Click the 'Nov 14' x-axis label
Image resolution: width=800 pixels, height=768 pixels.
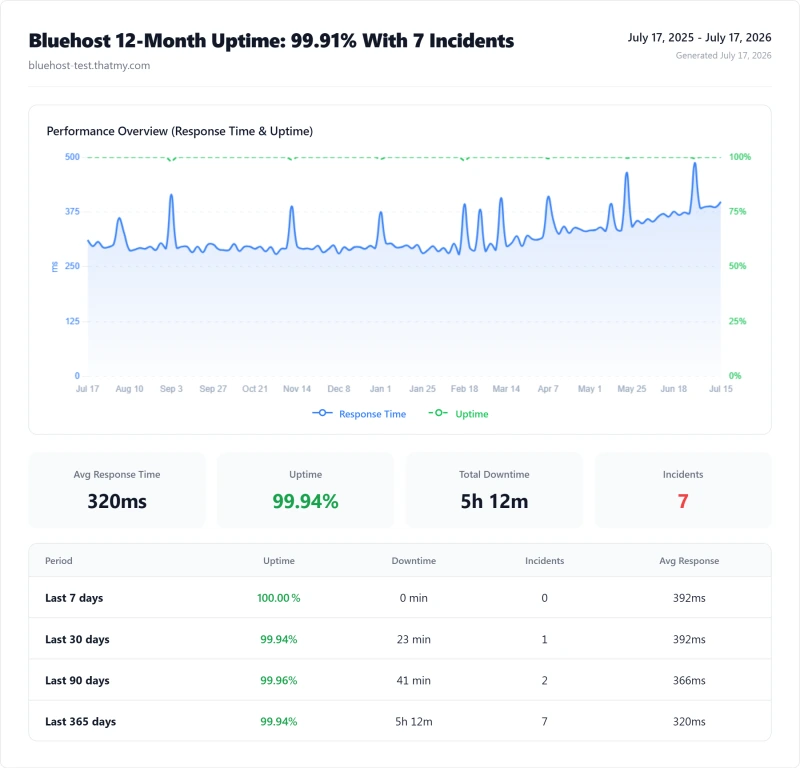click(x=297, y=389)
